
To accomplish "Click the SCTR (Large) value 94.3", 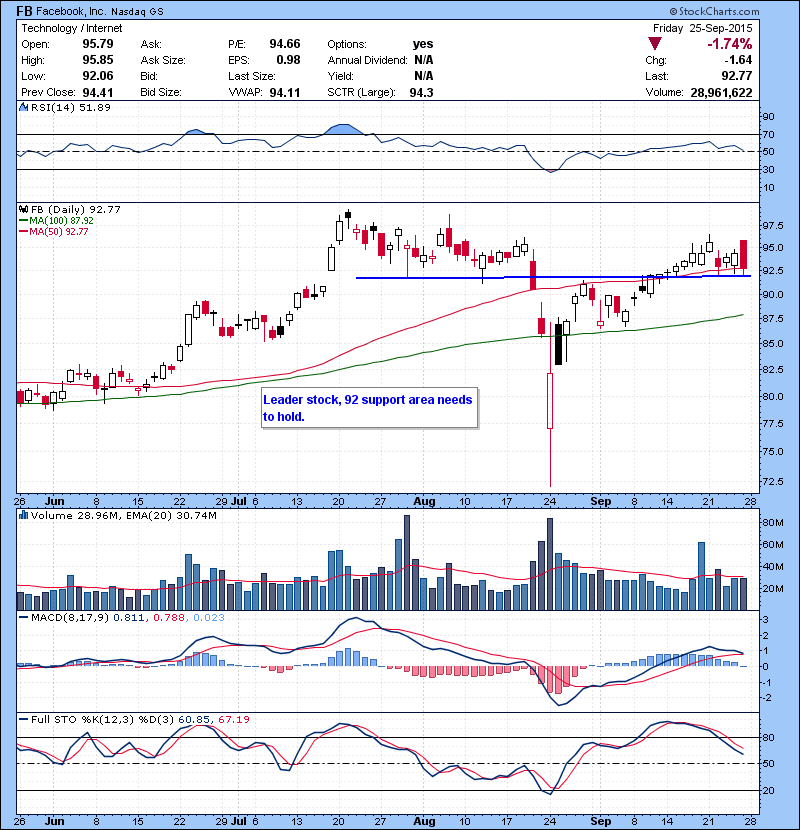I will 421,93.
